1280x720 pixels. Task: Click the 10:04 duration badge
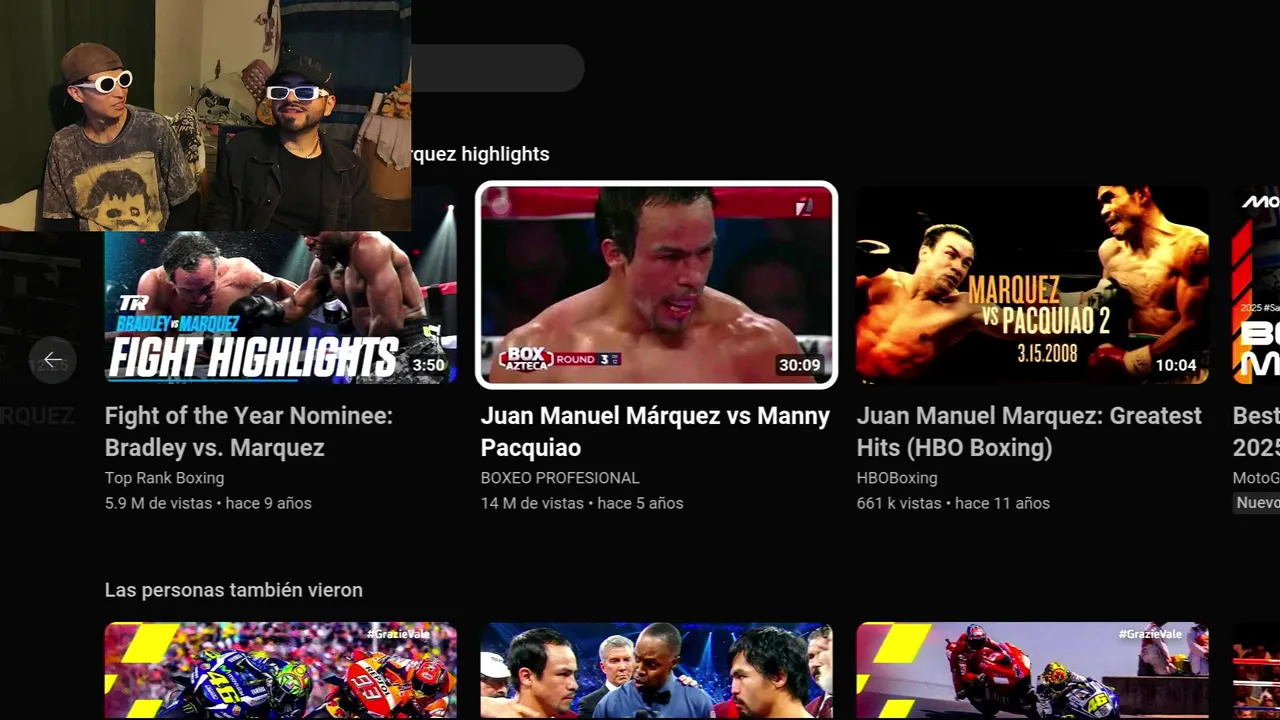[1176, 365]
